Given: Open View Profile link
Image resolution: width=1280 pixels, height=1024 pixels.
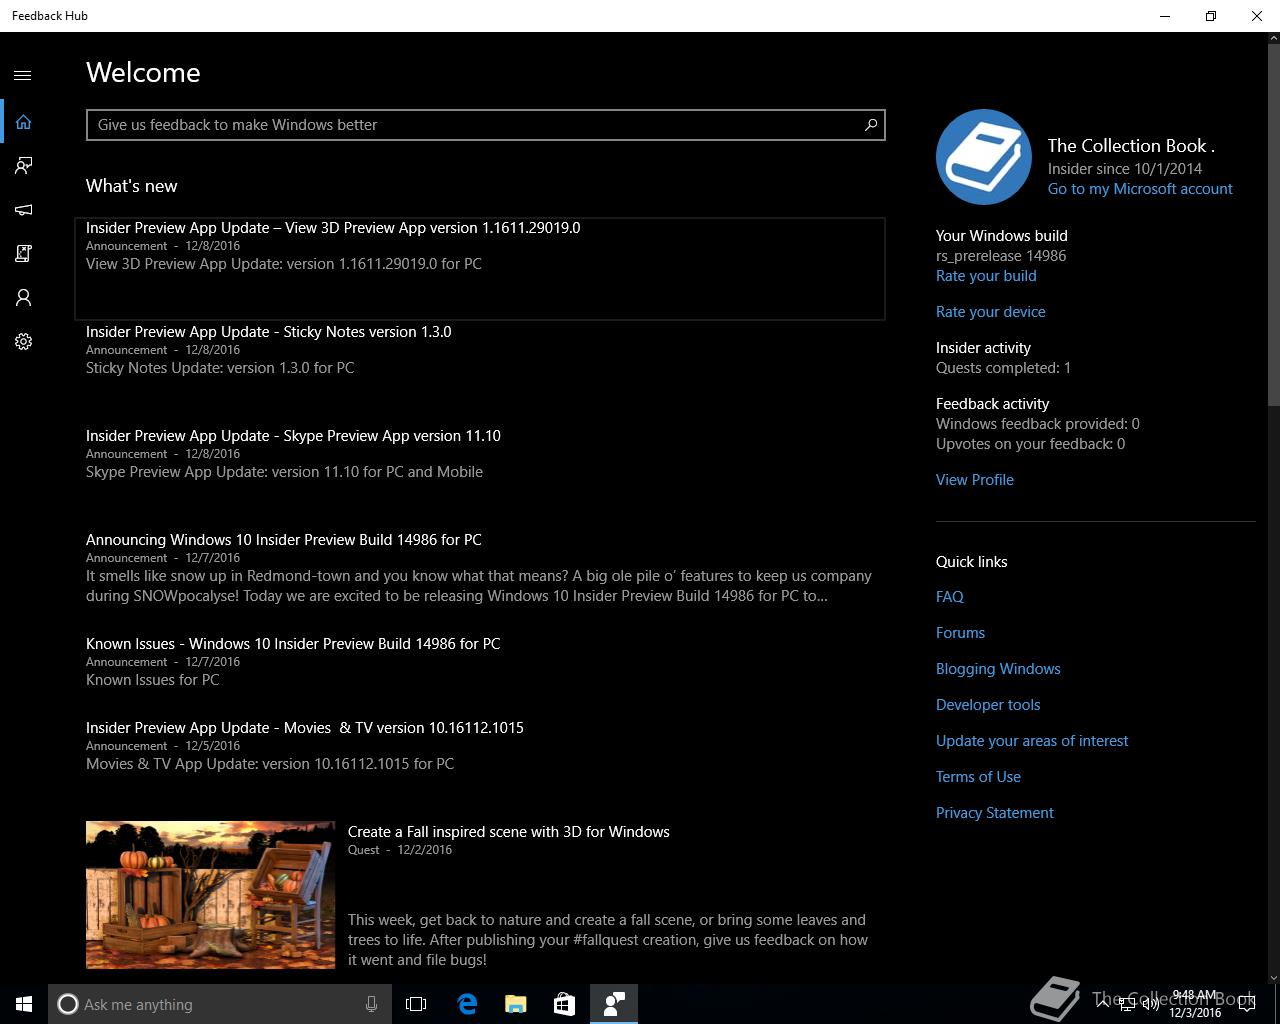Looking at the screenshot, I should click(975, 480).
